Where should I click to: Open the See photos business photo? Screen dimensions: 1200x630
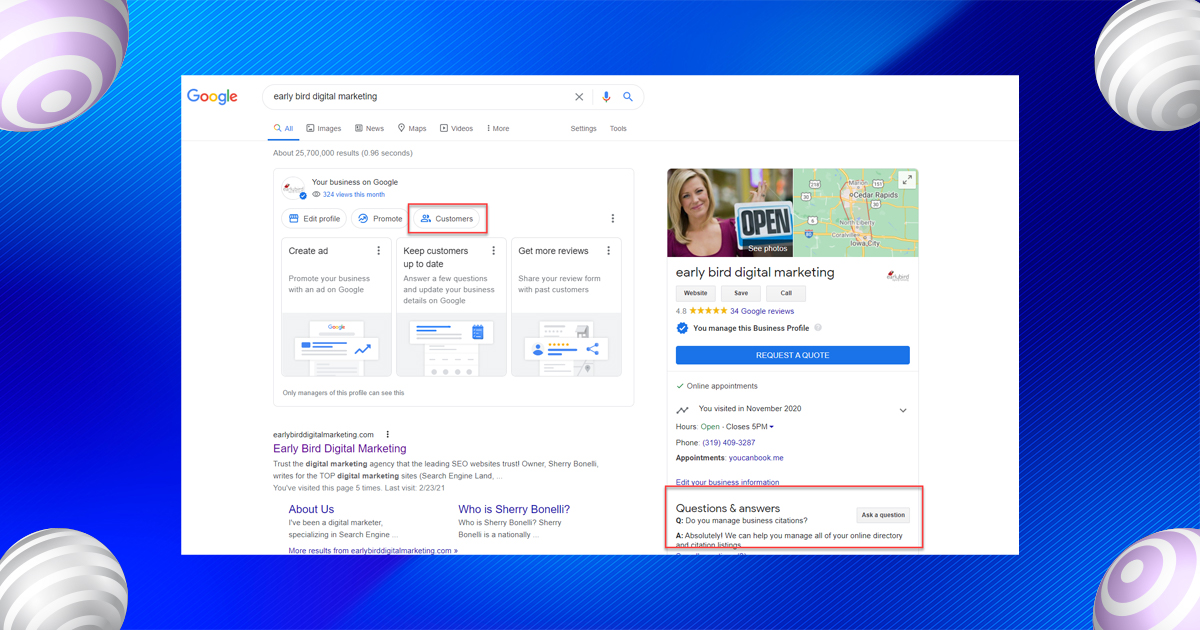(x=730, y=213)
